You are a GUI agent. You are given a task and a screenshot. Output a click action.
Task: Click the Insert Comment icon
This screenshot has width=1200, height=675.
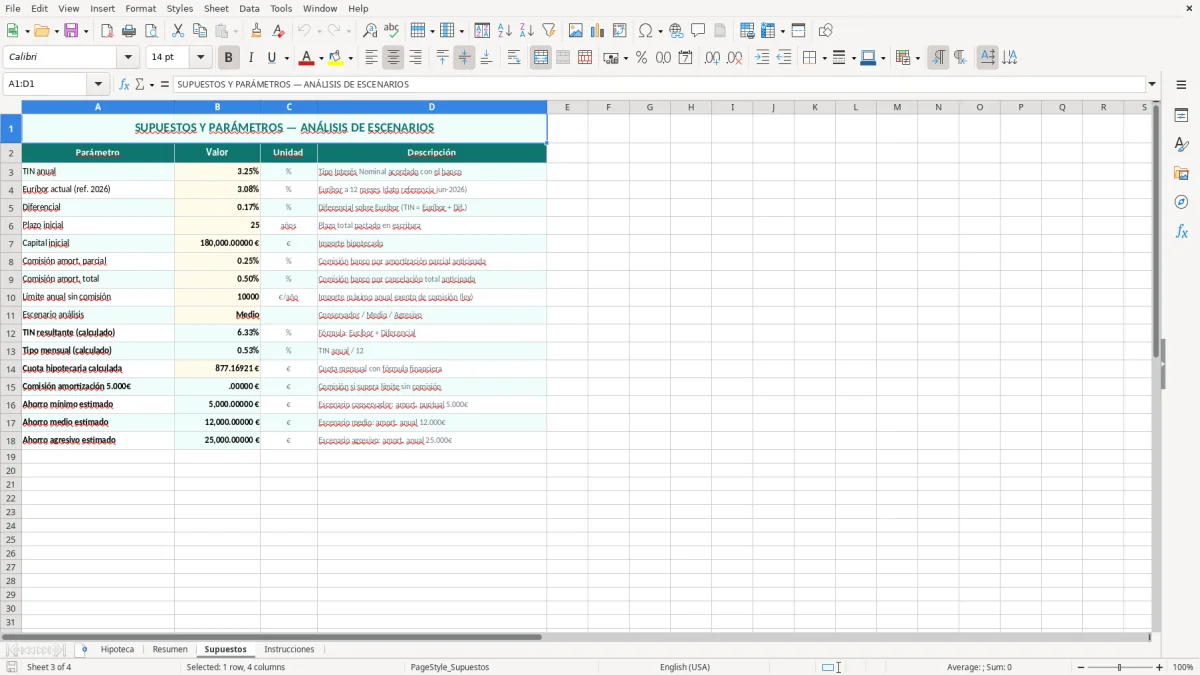(x=699, y=31)
